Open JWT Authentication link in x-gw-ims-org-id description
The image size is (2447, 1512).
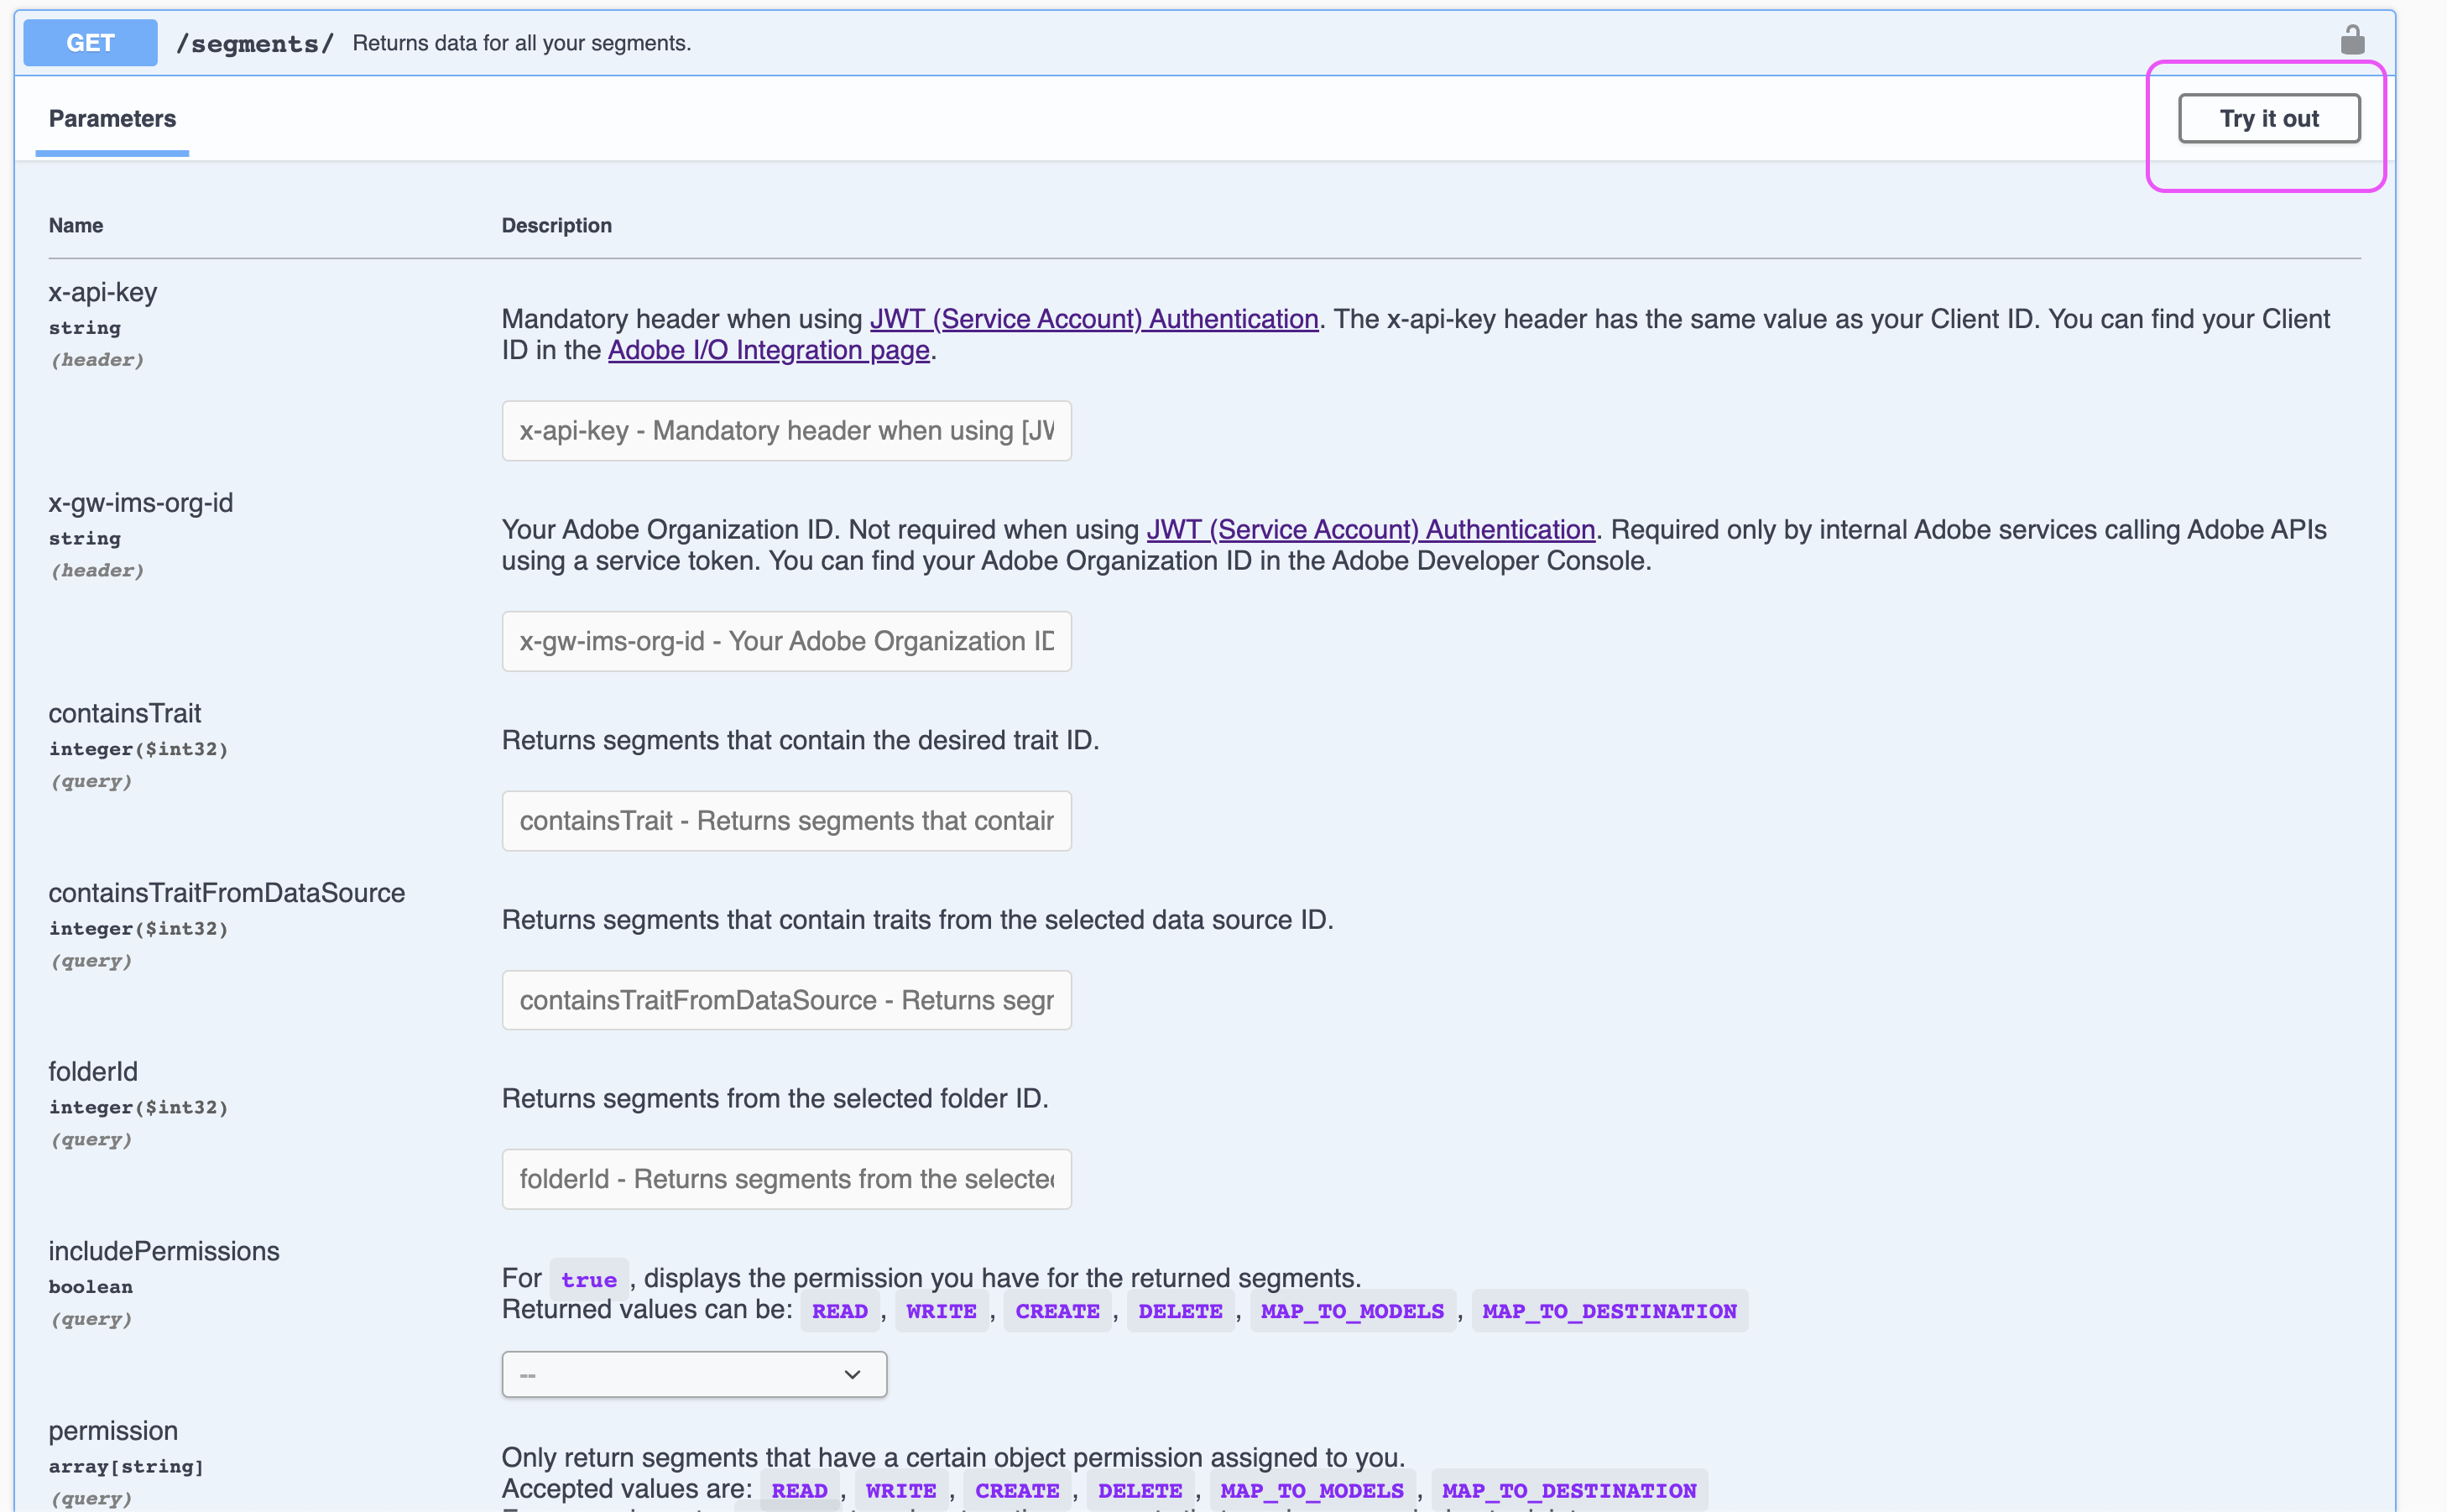[1370, 529]
